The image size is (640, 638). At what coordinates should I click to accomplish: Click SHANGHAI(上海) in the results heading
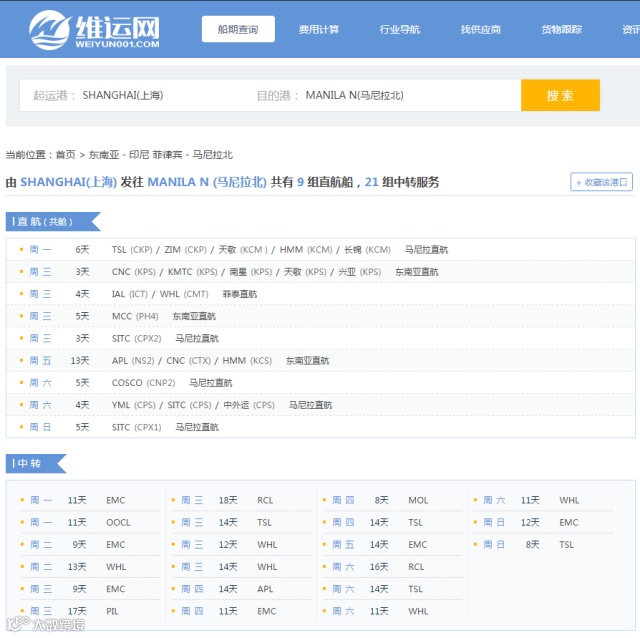(x=69, y=182)
